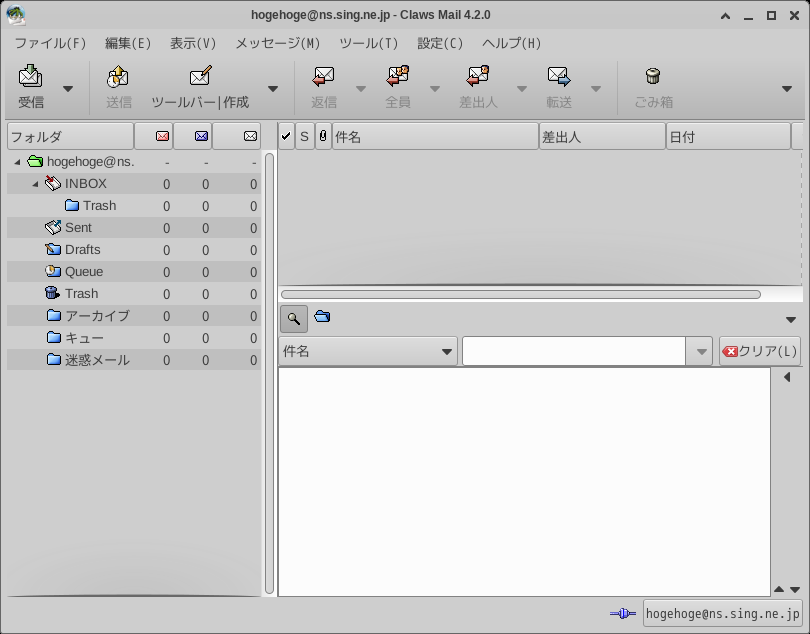Screen dimensions: 810x634
Task: Click the folder pane vertical scrollbar
Action: [269, 374]
